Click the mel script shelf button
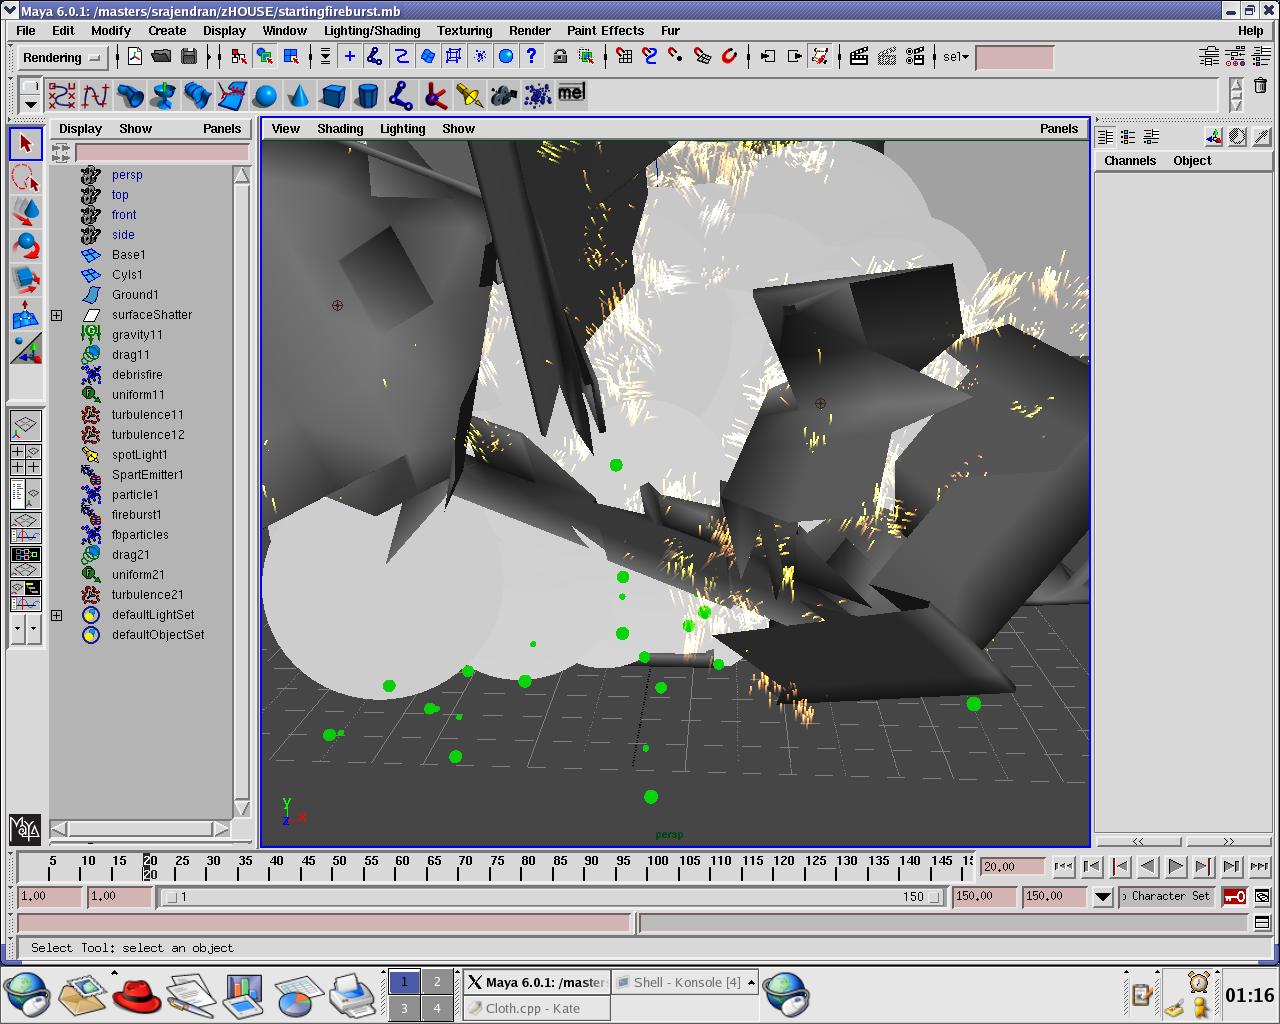This screenshot has height=1024, width=1280. point(571,93)
